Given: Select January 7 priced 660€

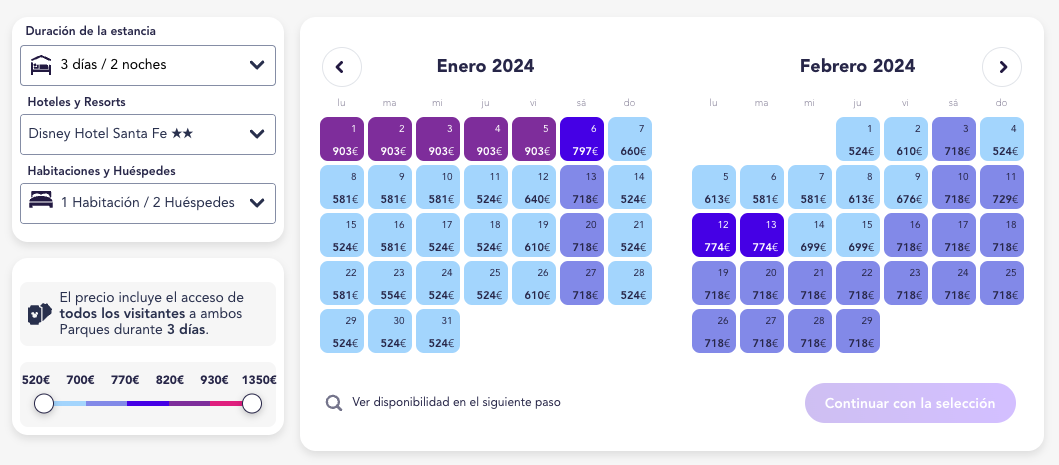Looking at the screenshot, I should pyautogui.click(x=630, y=139).
